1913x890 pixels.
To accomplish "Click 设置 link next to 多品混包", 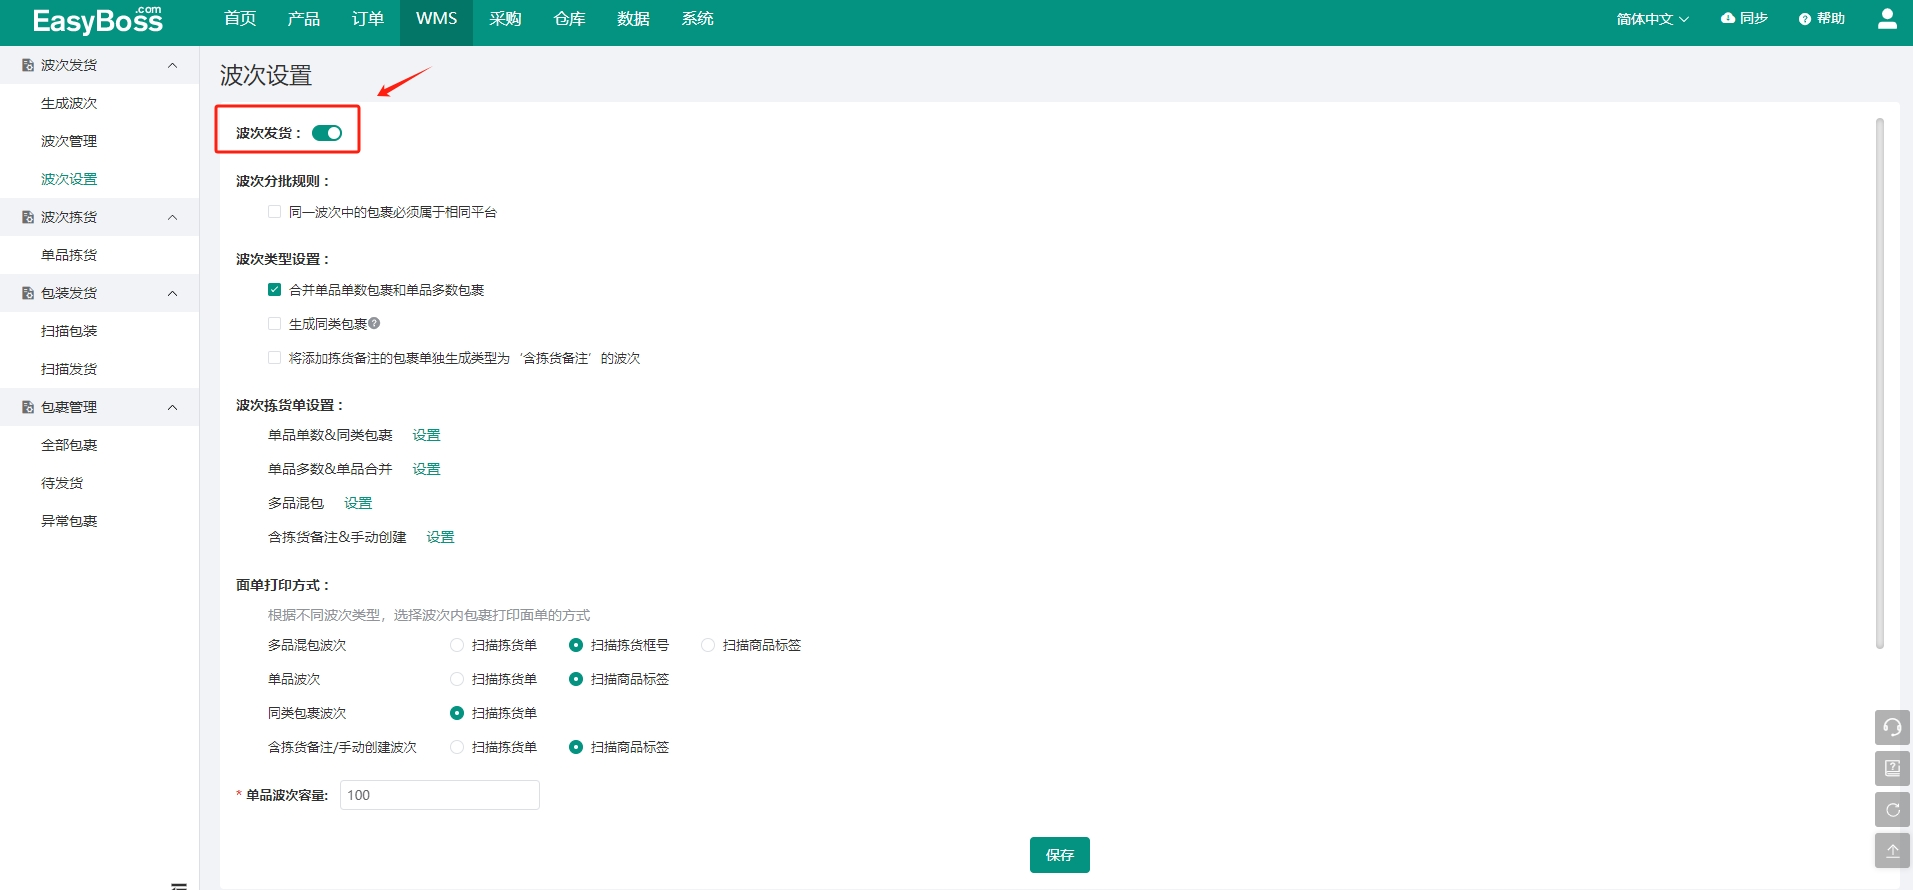I will tap(358, 503).
